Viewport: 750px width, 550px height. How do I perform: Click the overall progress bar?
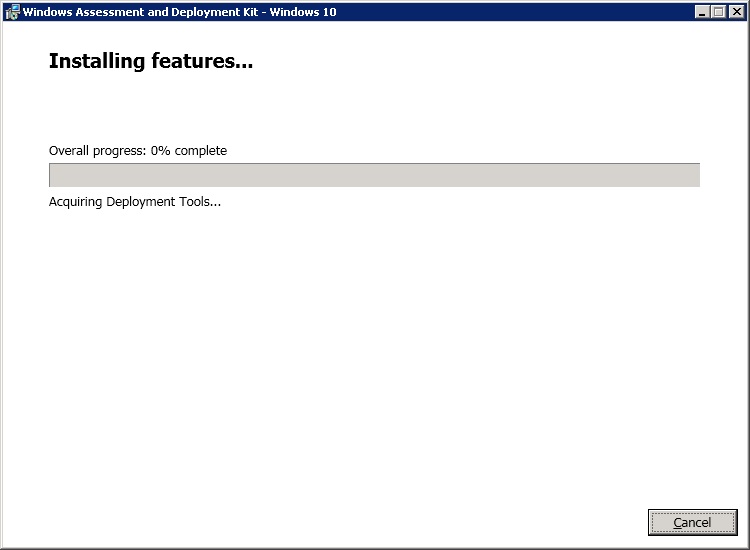tap(374, 175)
